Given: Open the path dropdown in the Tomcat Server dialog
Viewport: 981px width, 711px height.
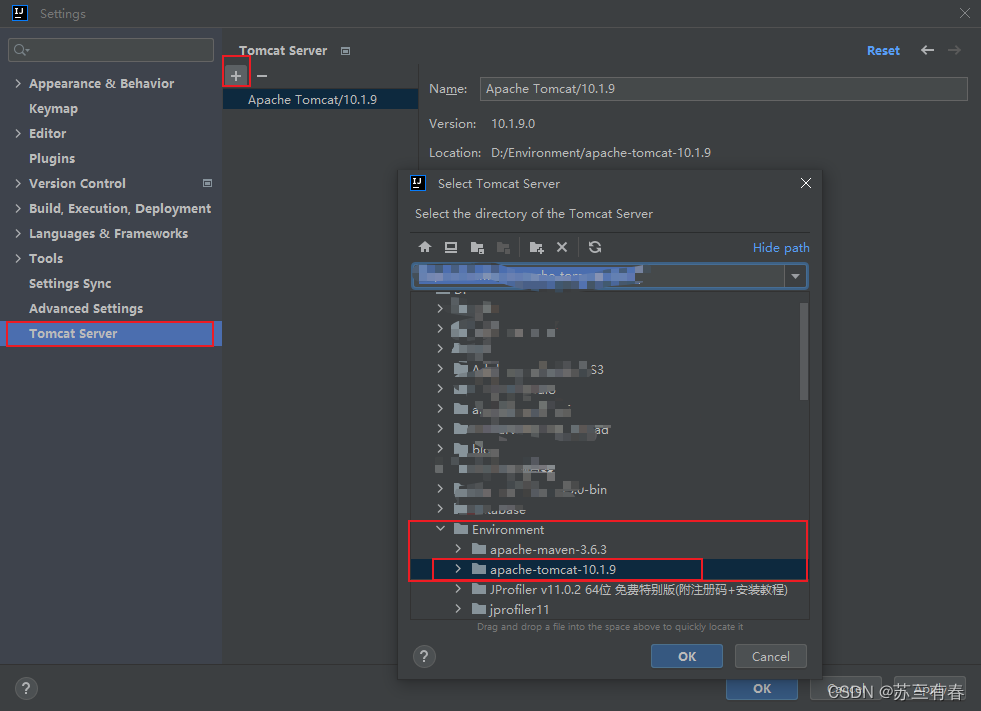Looking at the screenshot, I should (x=795, y=276).
